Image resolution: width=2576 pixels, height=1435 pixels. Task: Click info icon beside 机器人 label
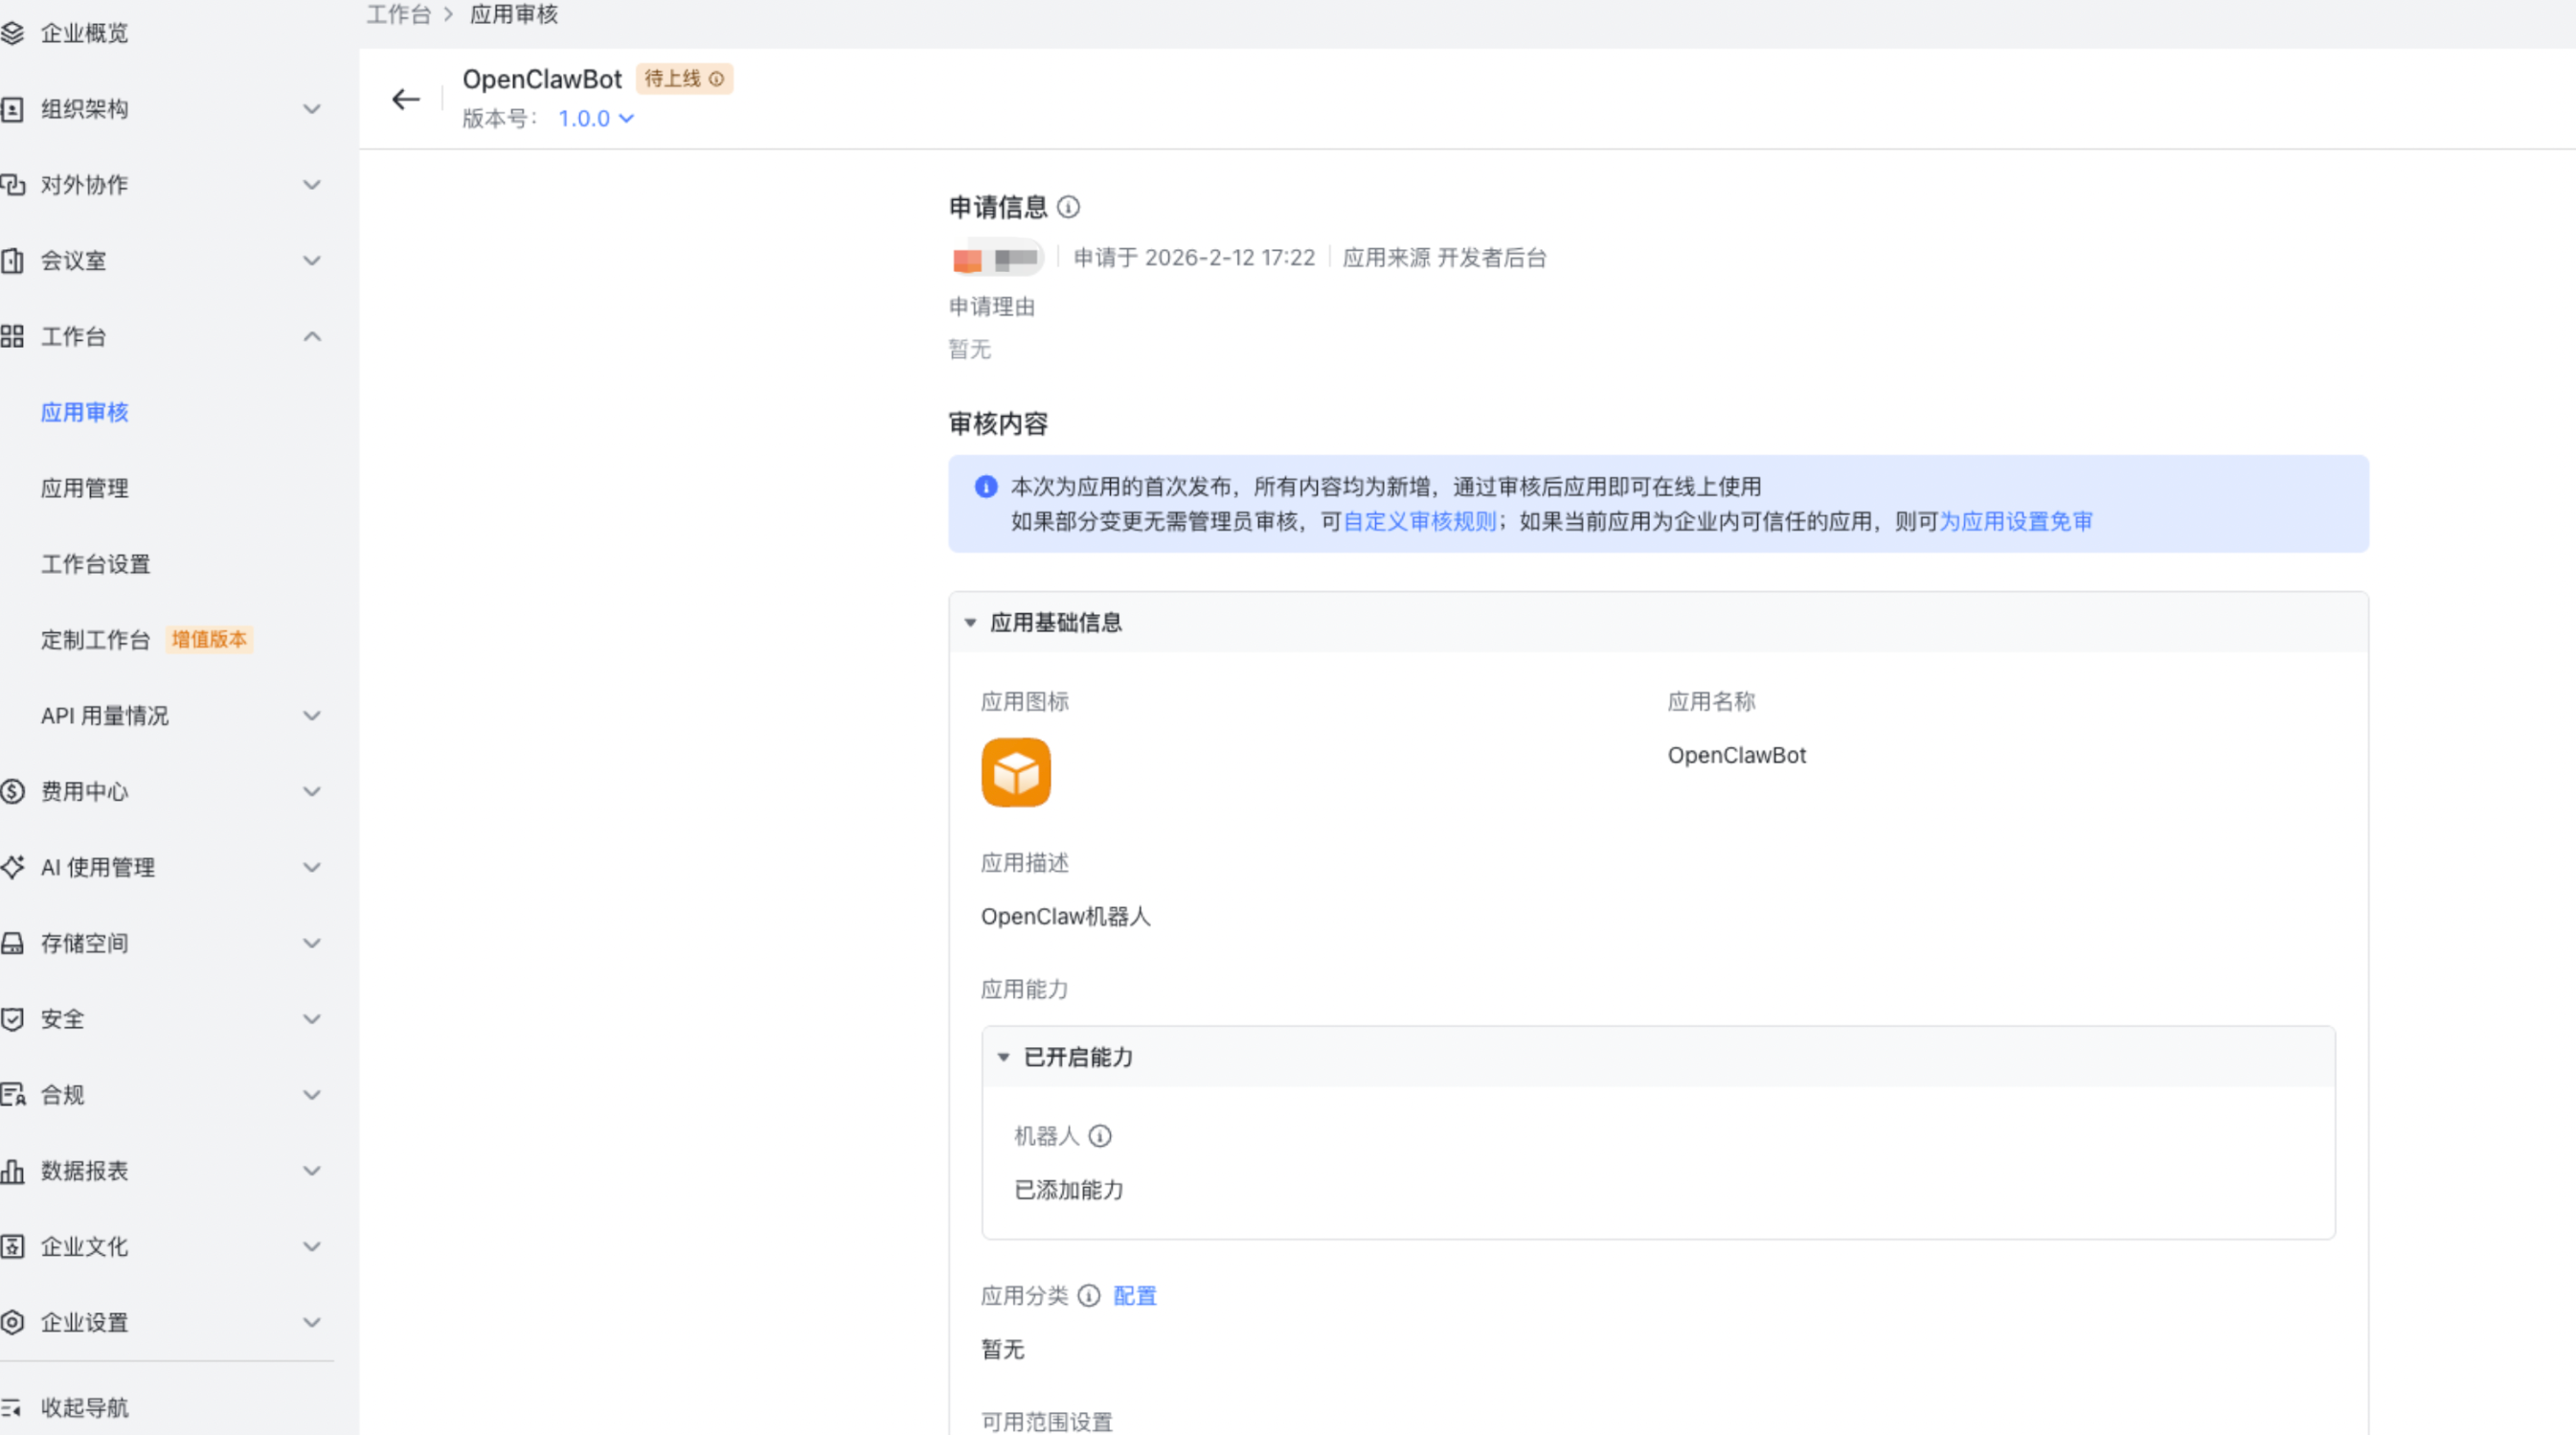(1099, 1136)
